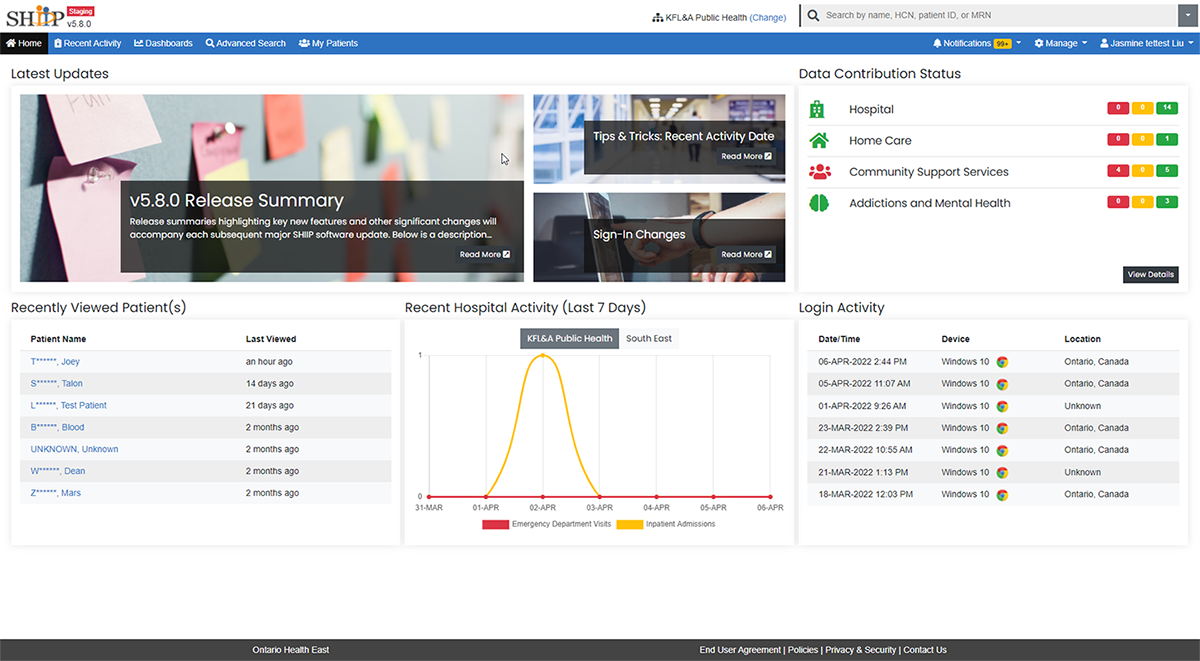Read more on v5.8.0 Release Summary
1200x661 pixels.
(x=485, y=255)
